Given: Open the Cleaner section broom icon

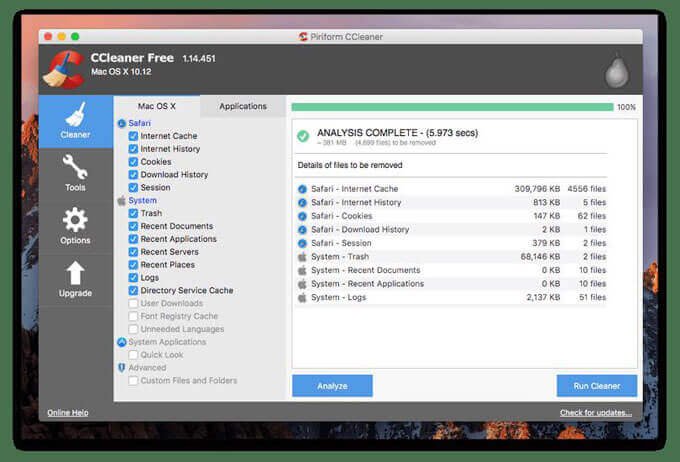Looking at the screenshot, I should 75,114.
